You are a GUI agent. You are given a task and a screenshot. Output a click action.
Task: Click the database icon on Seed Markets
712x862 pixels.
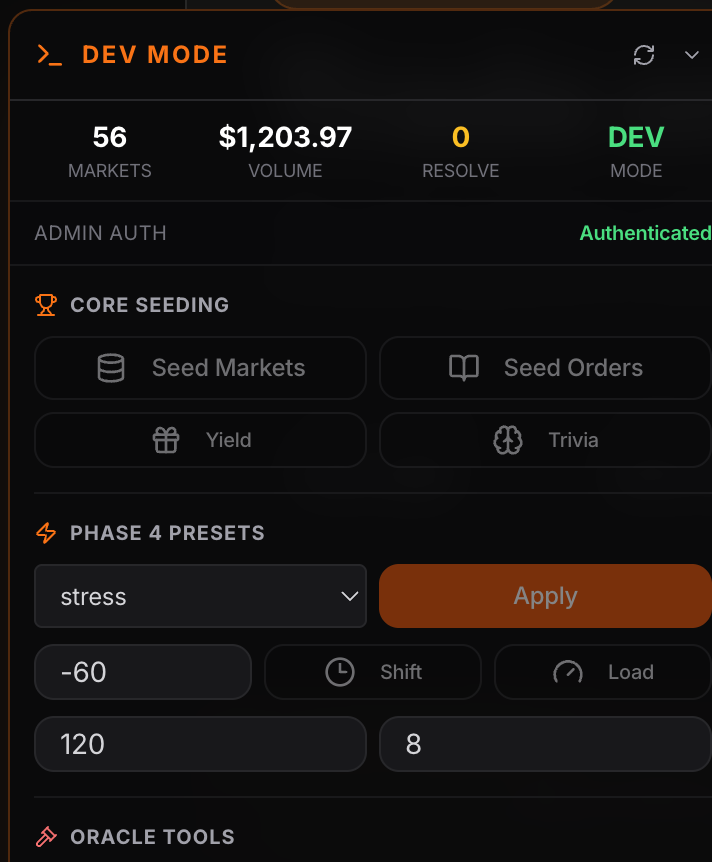pyautogui.click(x=111, y=368)
